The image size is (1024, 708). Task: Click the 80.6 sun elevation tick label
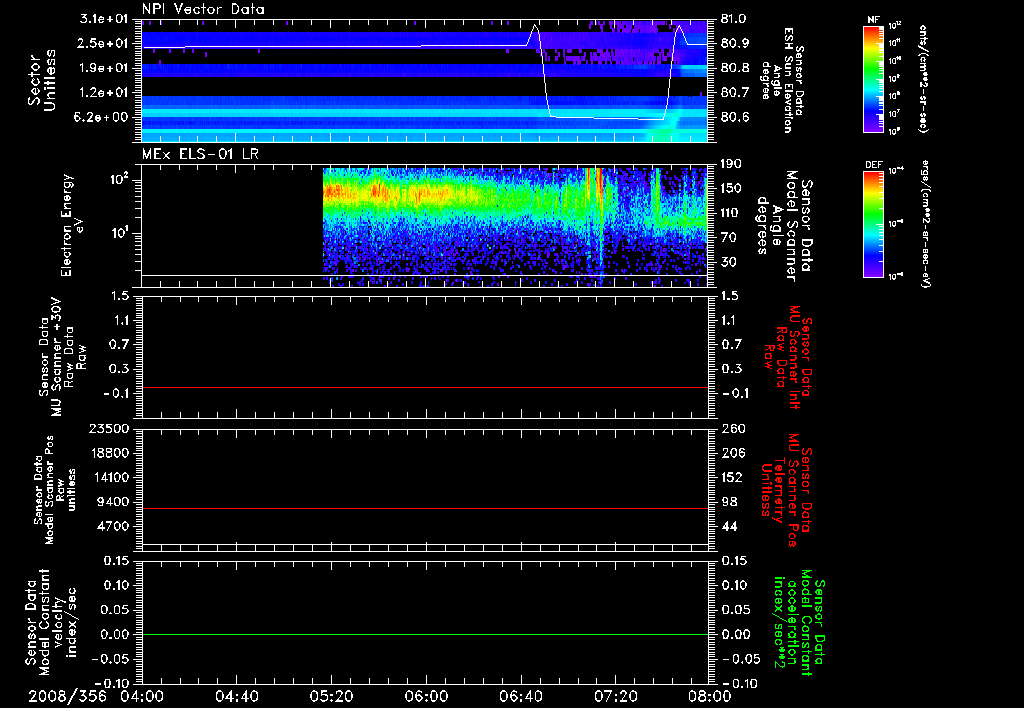[735, 117]
